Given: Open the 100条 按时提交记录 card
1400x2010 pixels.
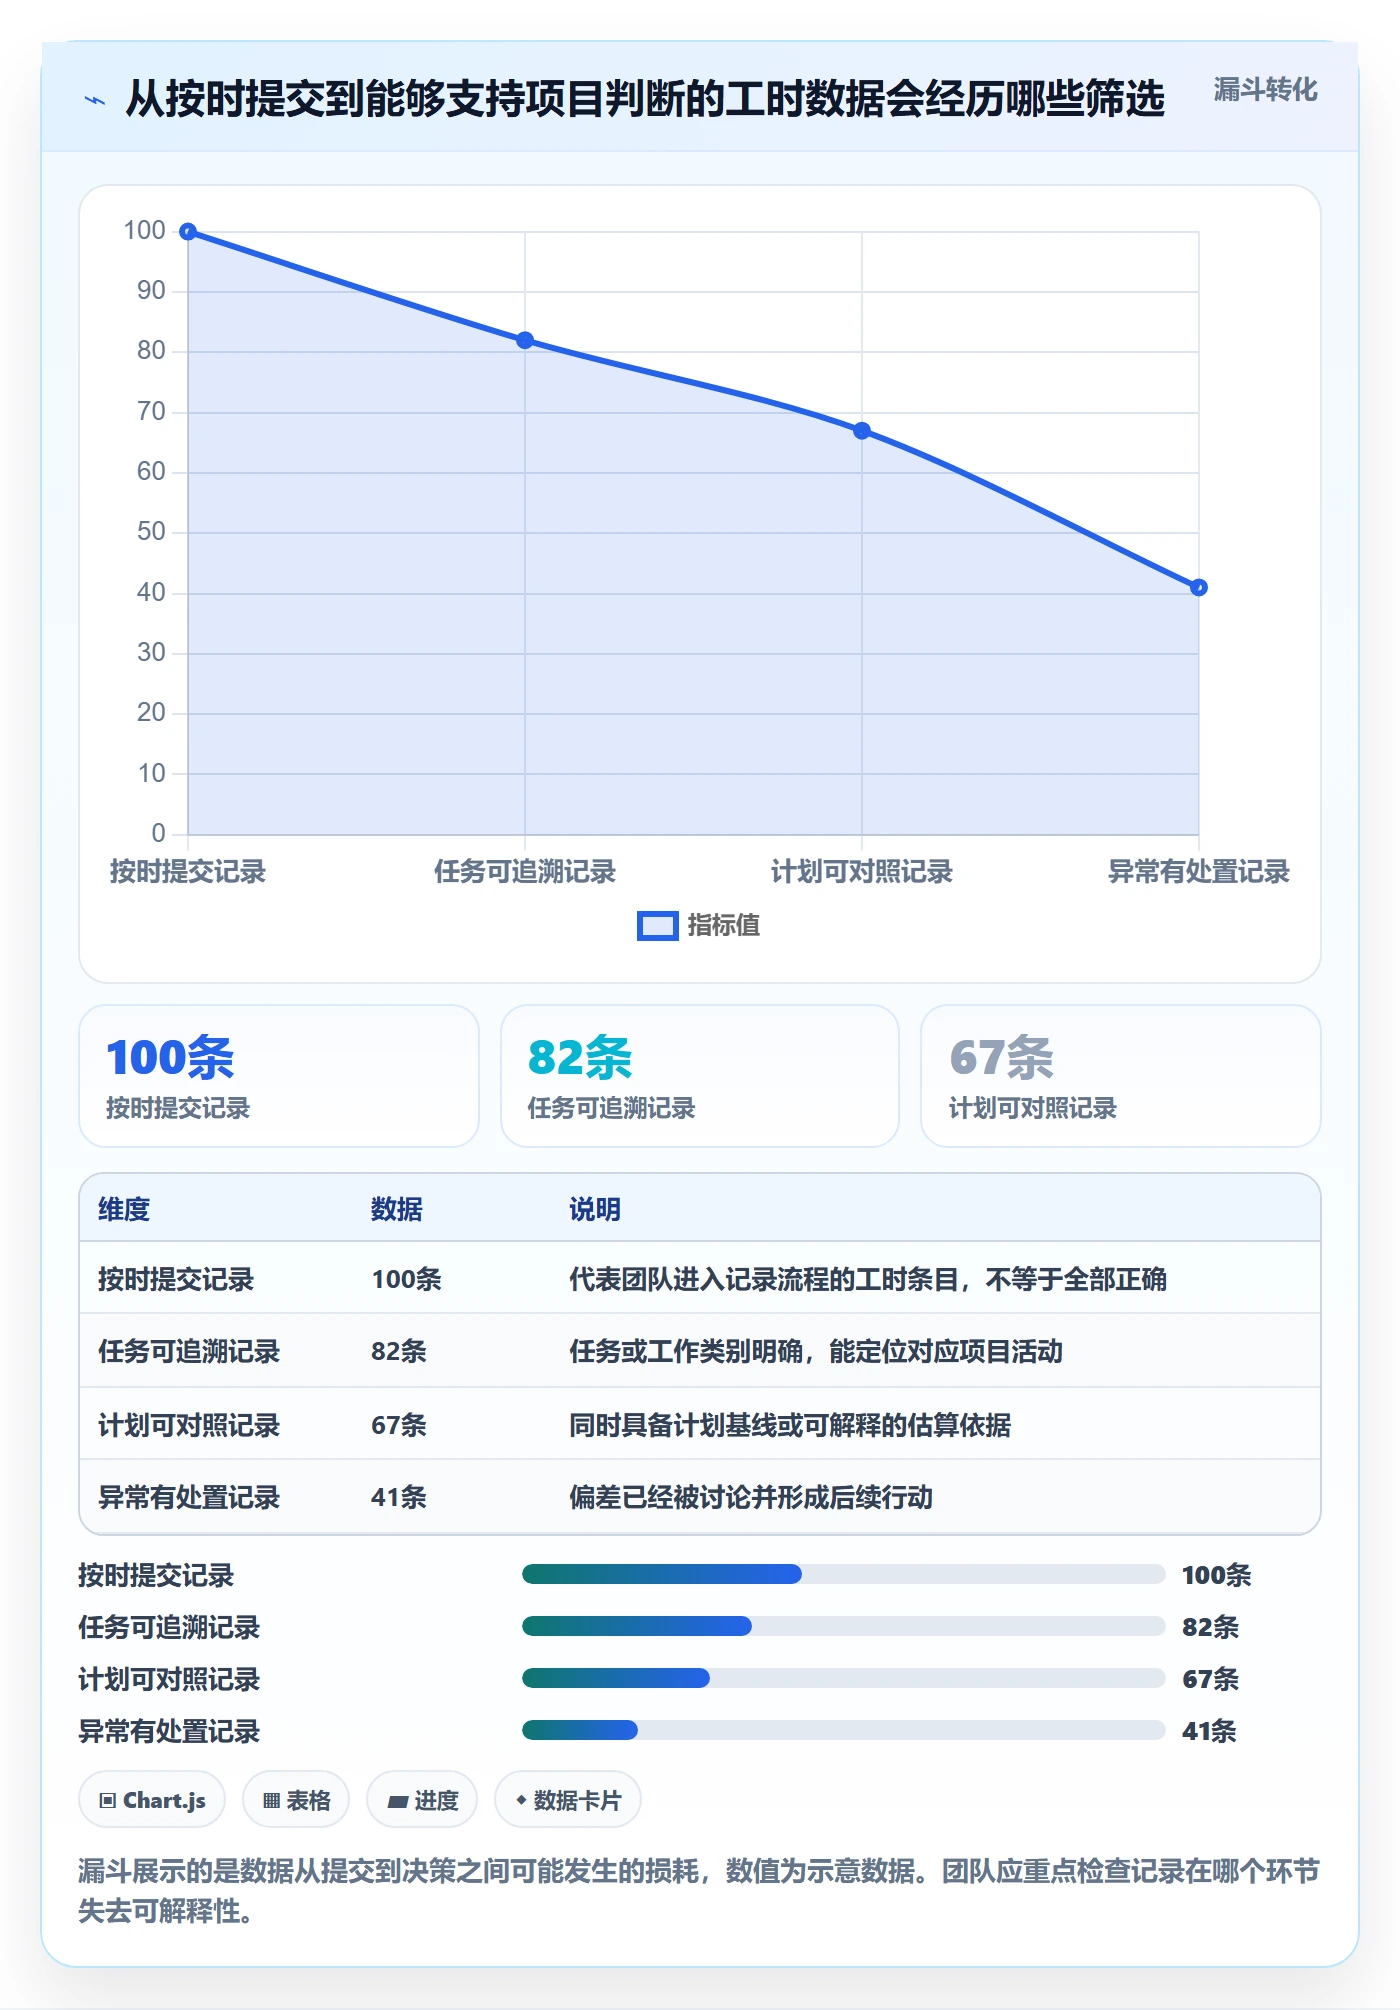Looking at the screenshot, I should [279, 1076].
